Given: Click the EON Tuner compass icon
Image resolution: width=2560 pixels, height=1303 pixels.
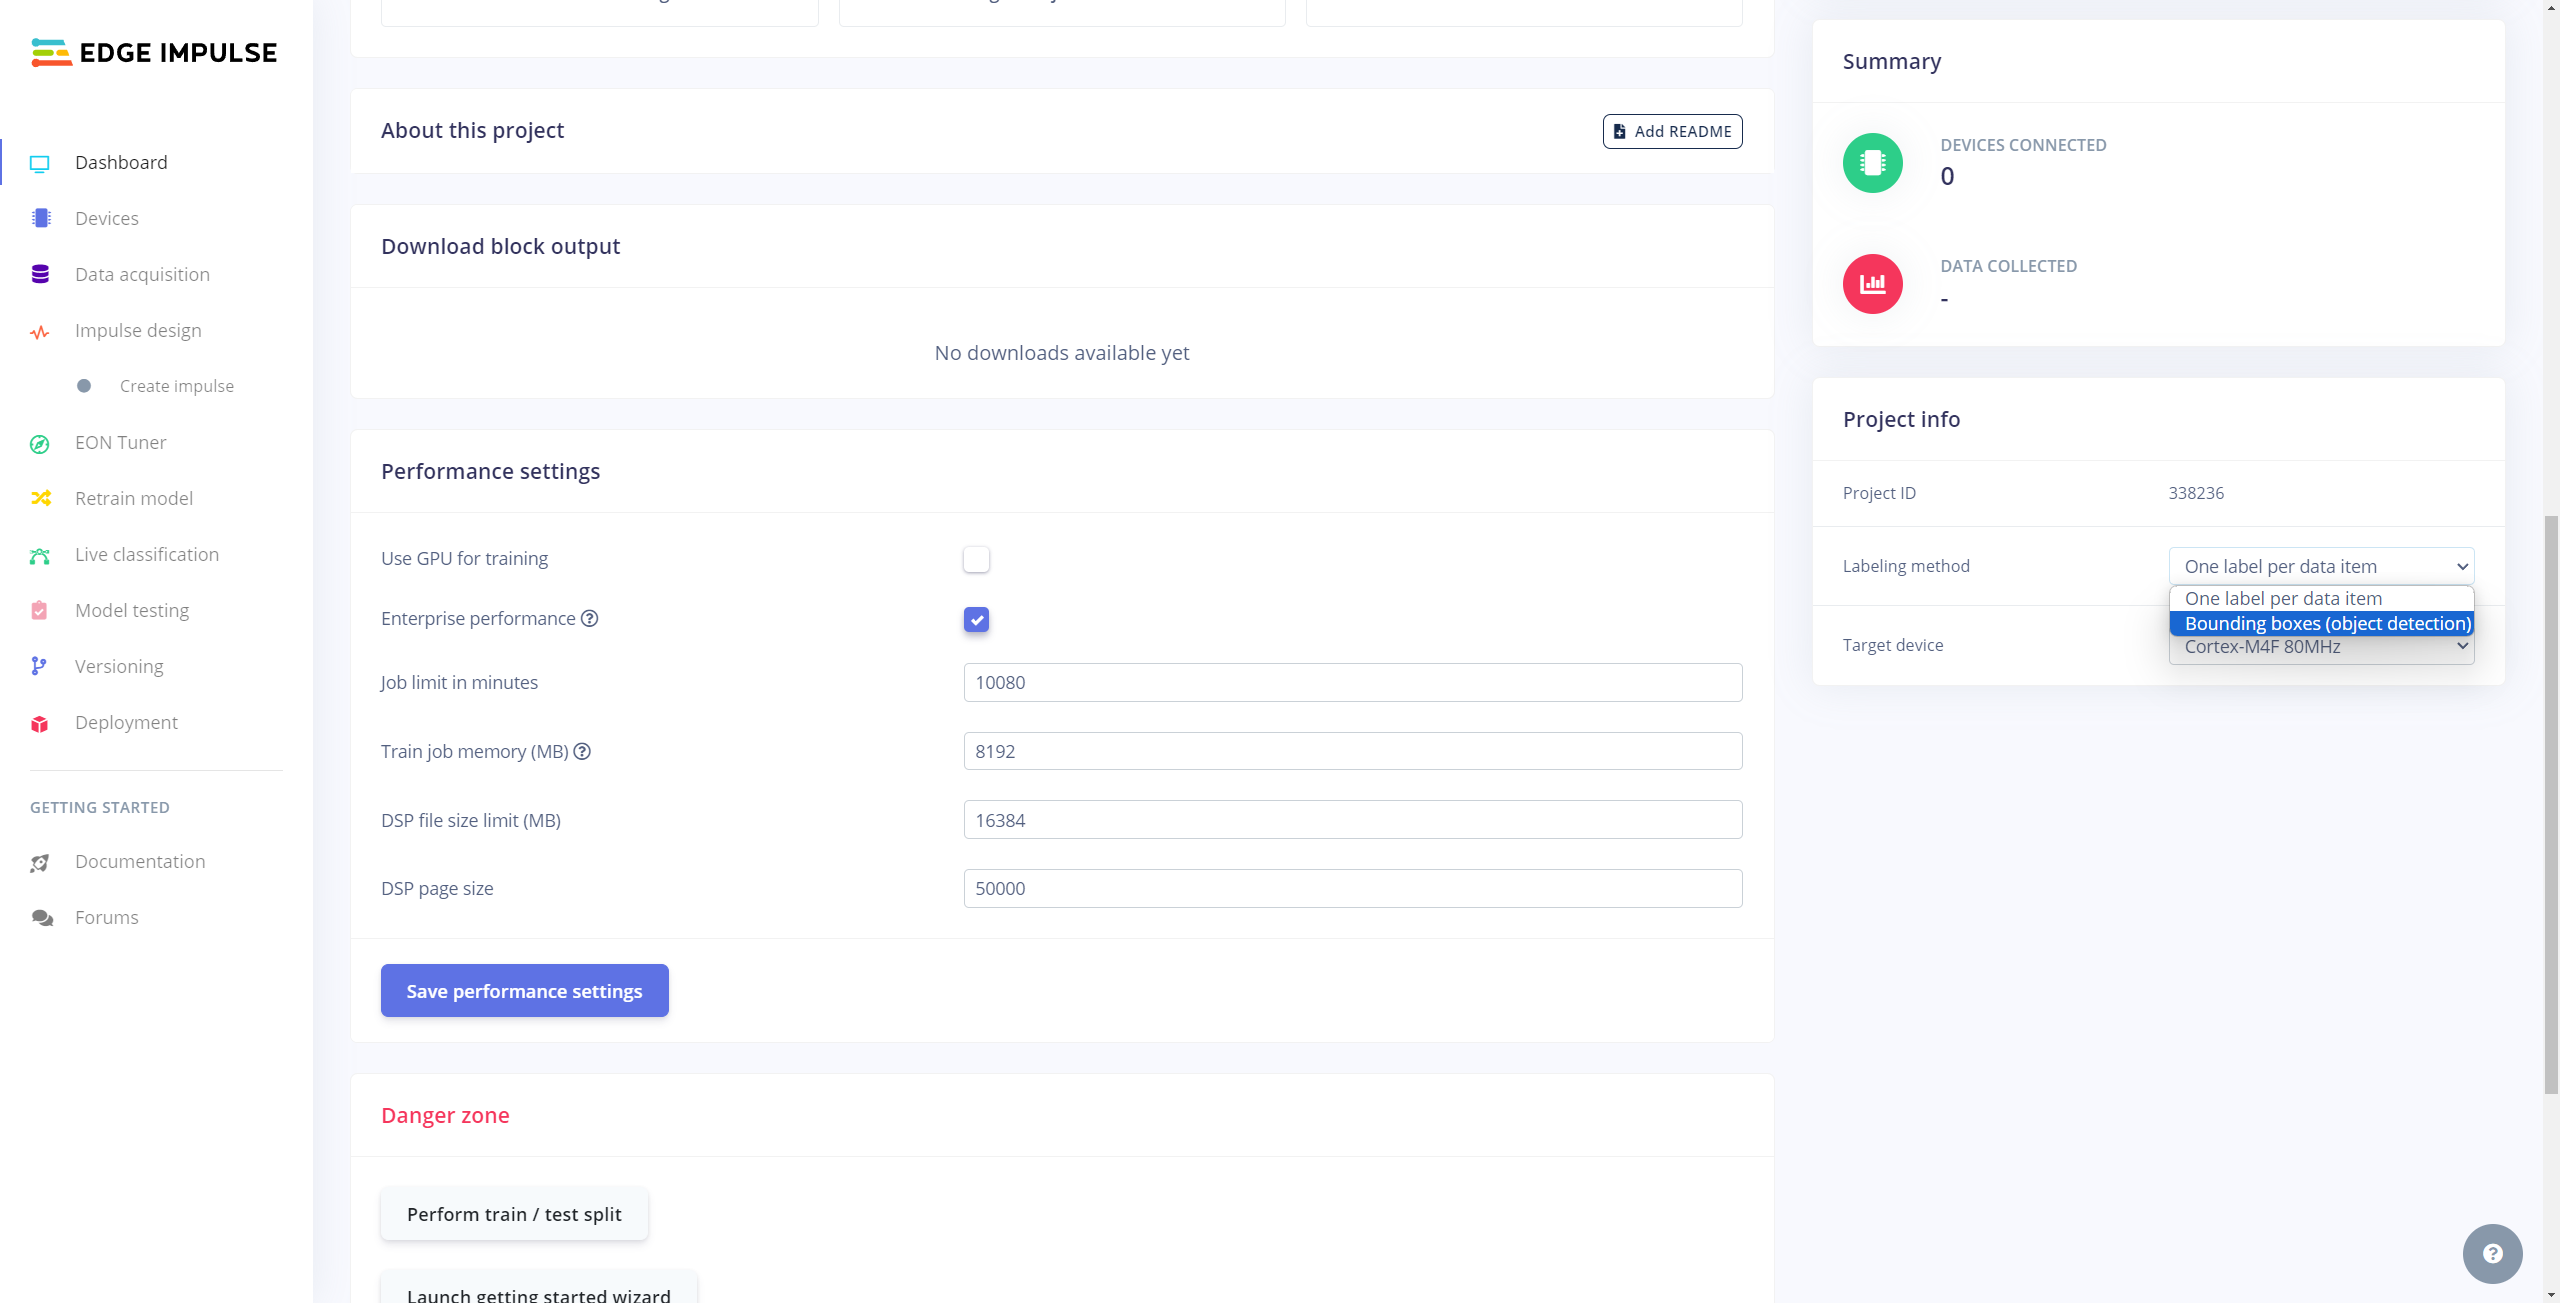Looking at the screenshot, I should tap(40, 443).
